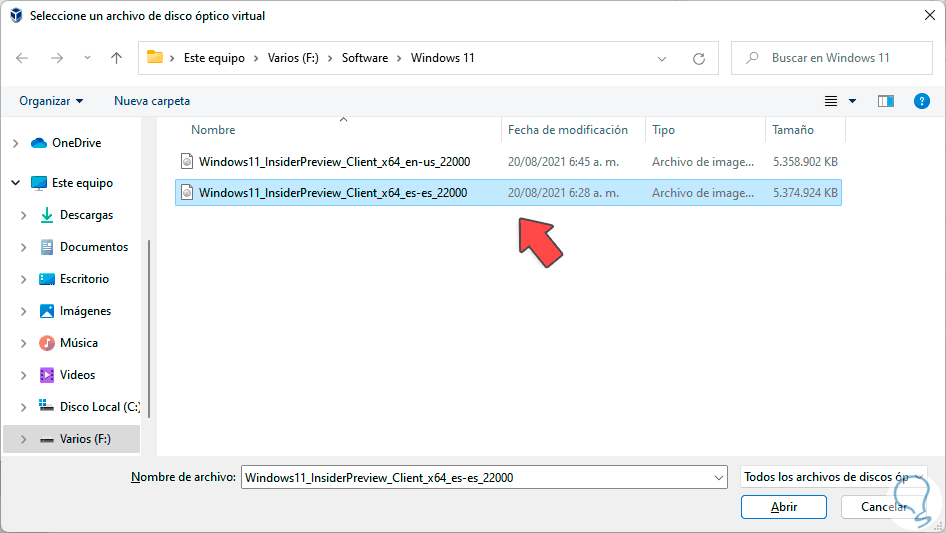Click the 20/08/2021 6:28 a. m. date cell

[x=563, y=193]
